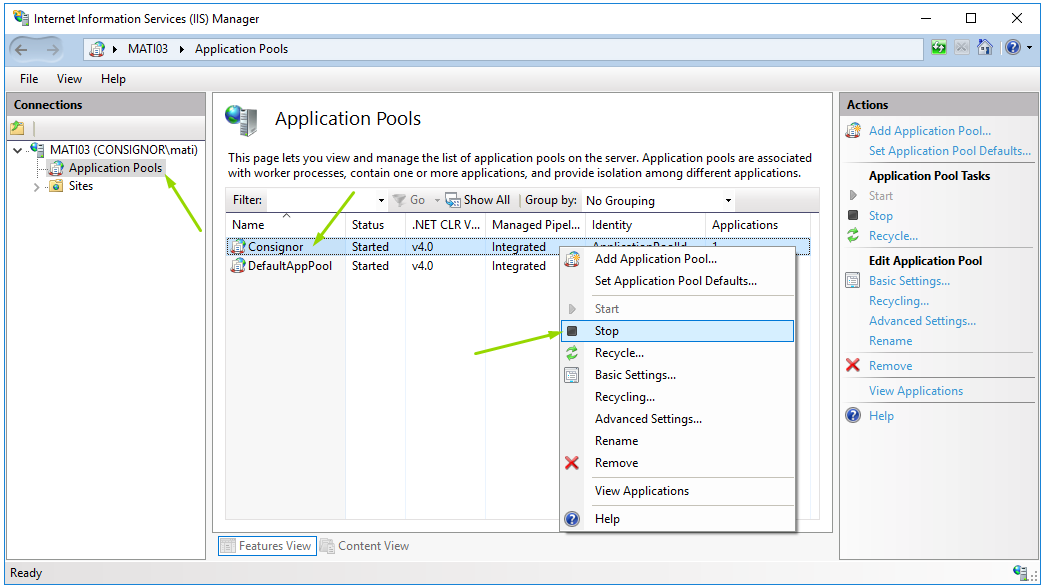The height and width of the screenshot is (588, 1045).
Task: Open the Filter dropdown arrow
Action: [x=381, y=200]
